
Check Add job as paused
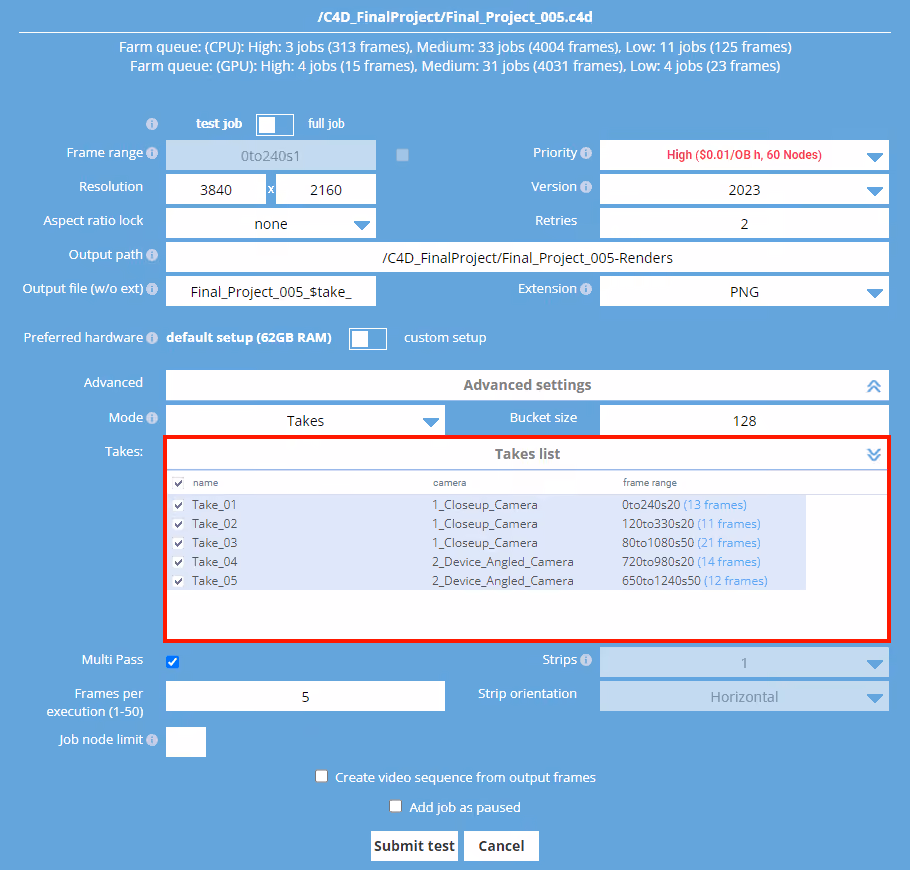click(x=396, y=806)
